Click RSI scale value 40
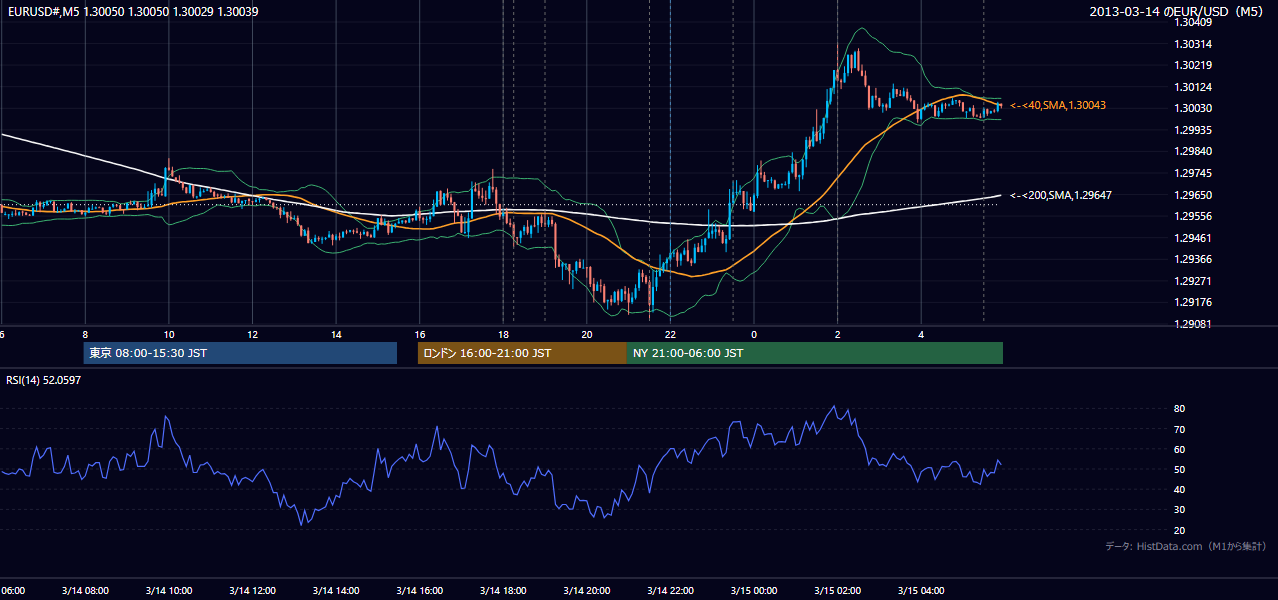The height and width of the screenshot is (600, 1278). tap(1180, 489)
